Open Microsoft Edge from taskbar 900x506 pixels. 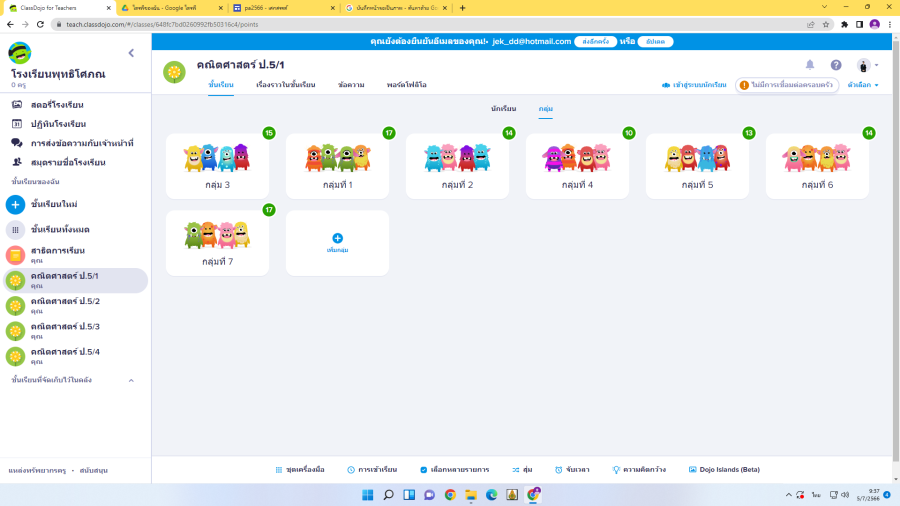(x=491, y=495)
